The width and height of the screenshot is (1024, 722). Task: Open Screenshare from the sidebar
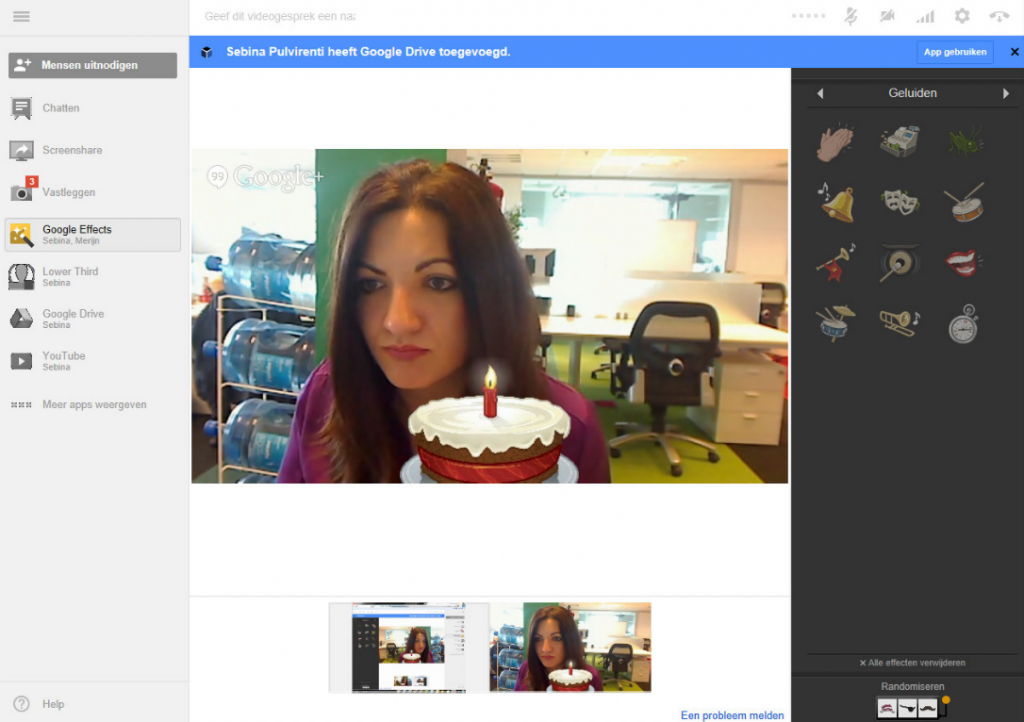click(71, 150)
